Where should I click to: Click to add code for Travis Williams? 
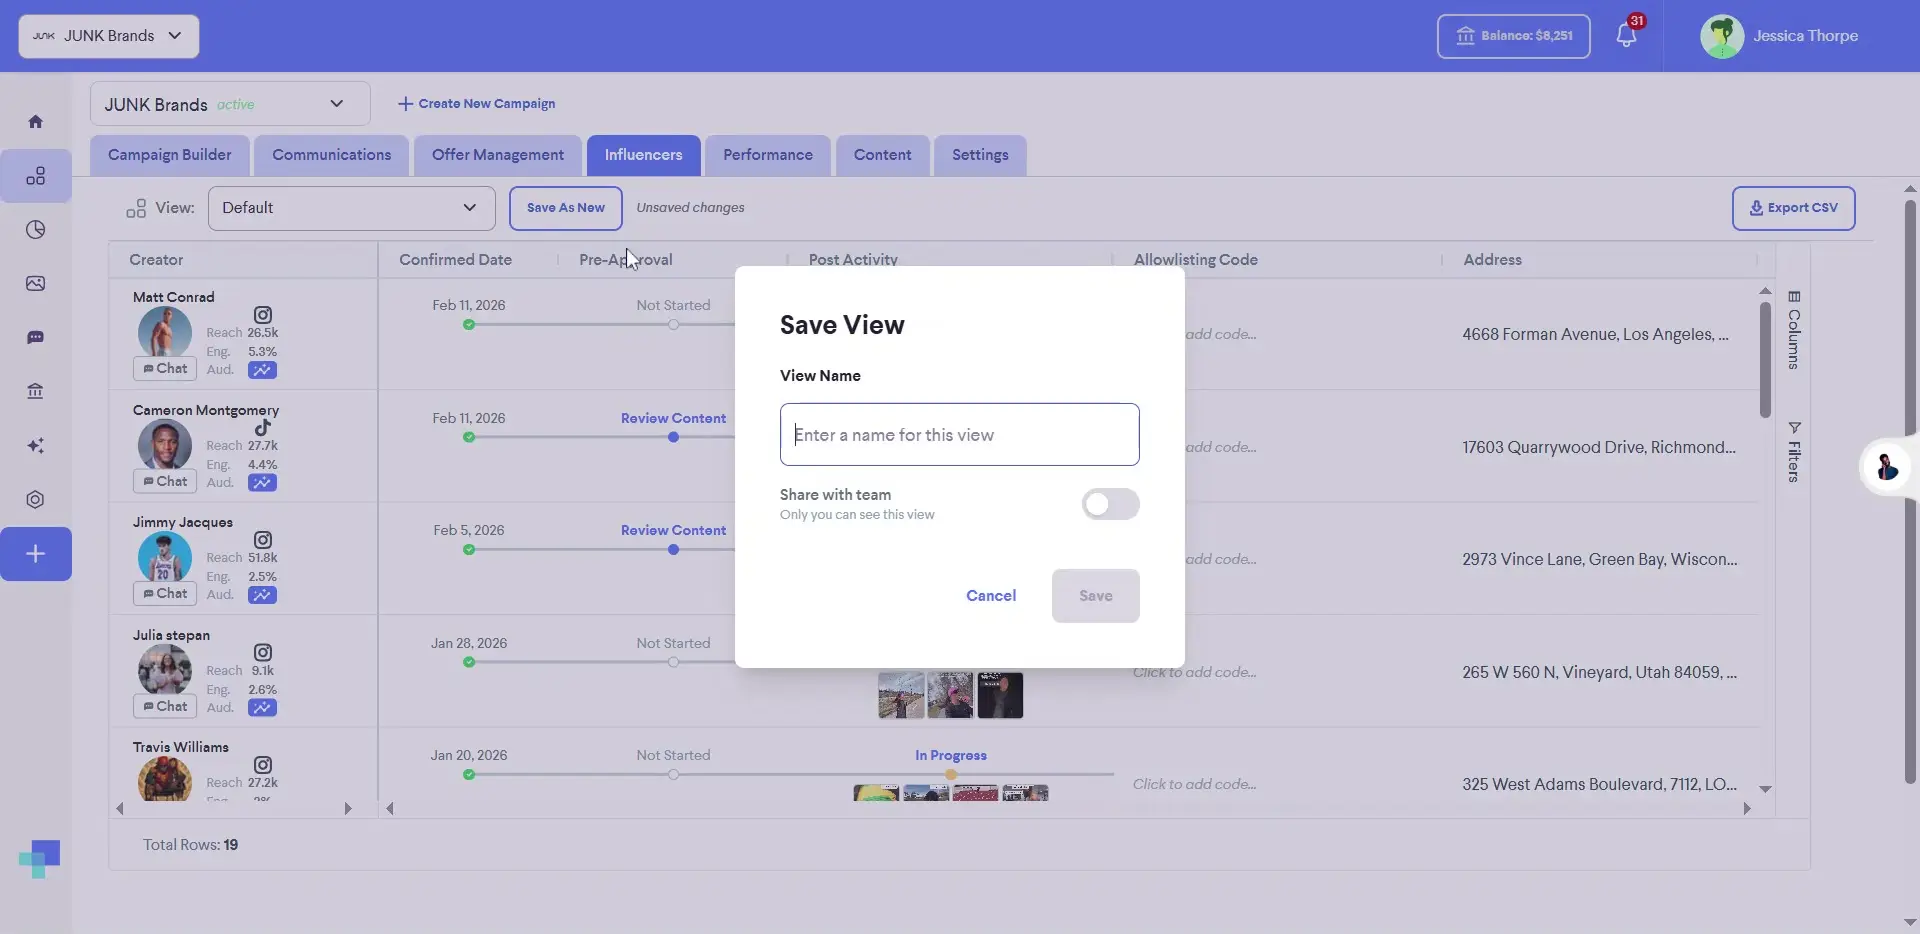pos(1194,785)
